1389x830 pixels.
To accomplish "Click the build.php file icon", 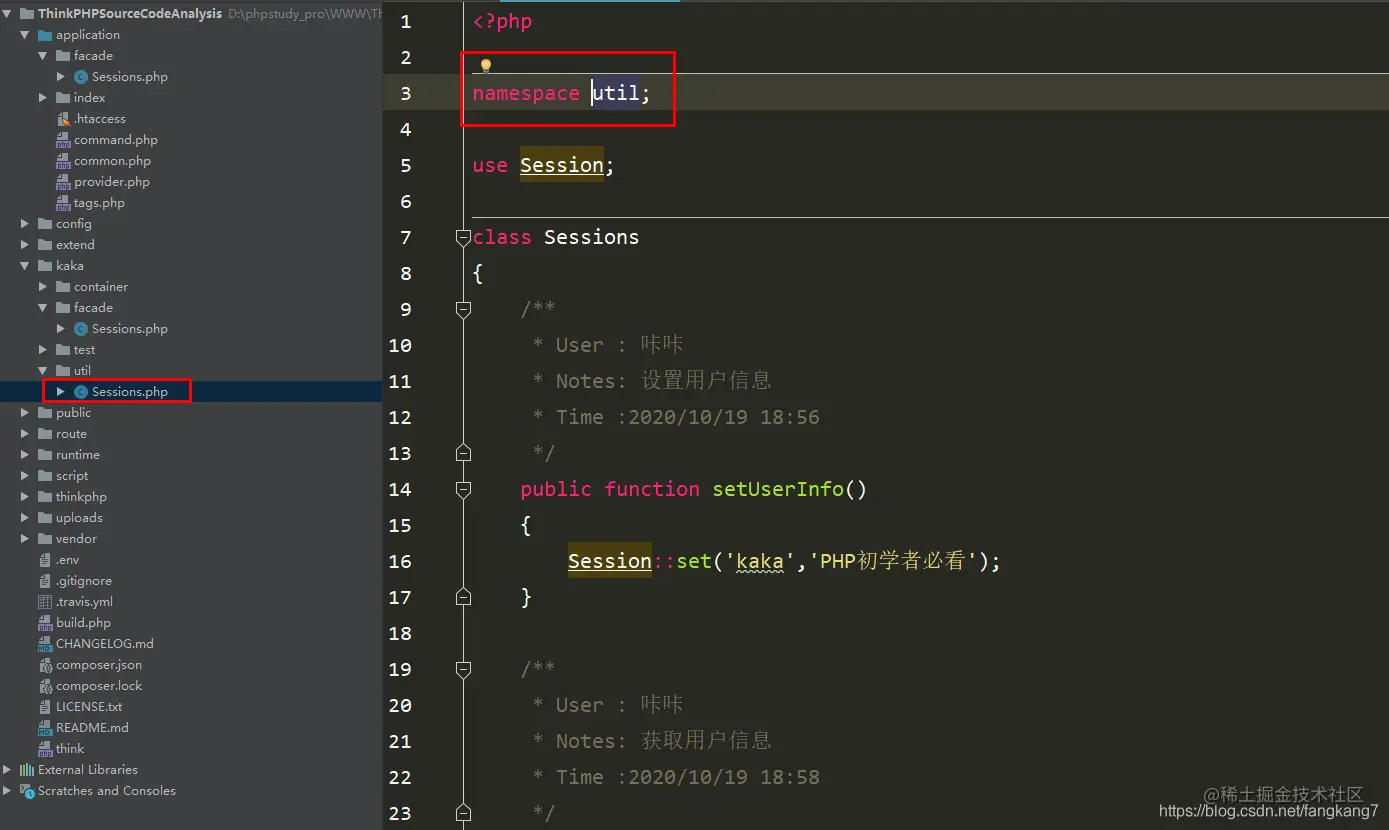I will [x=45, y=623].
